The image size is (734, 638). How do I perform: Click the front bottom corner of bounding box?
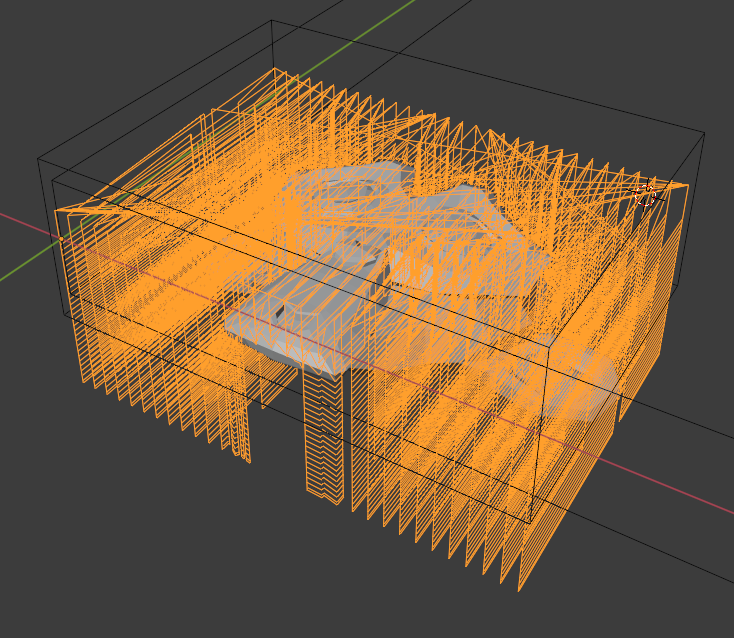coord(530,521)
